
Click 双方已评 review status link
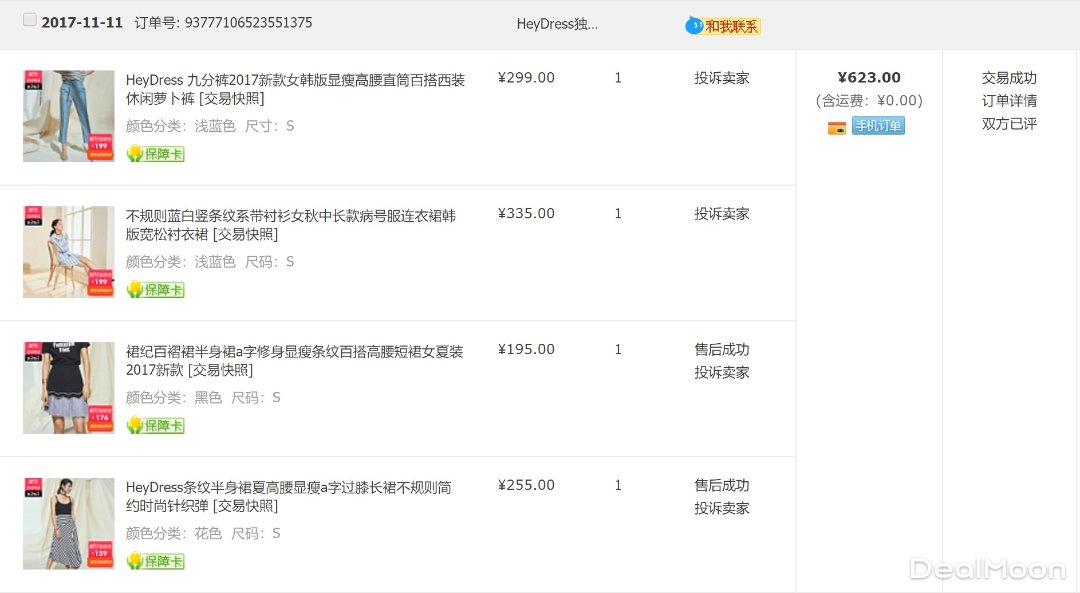(x=1009, y=124)
